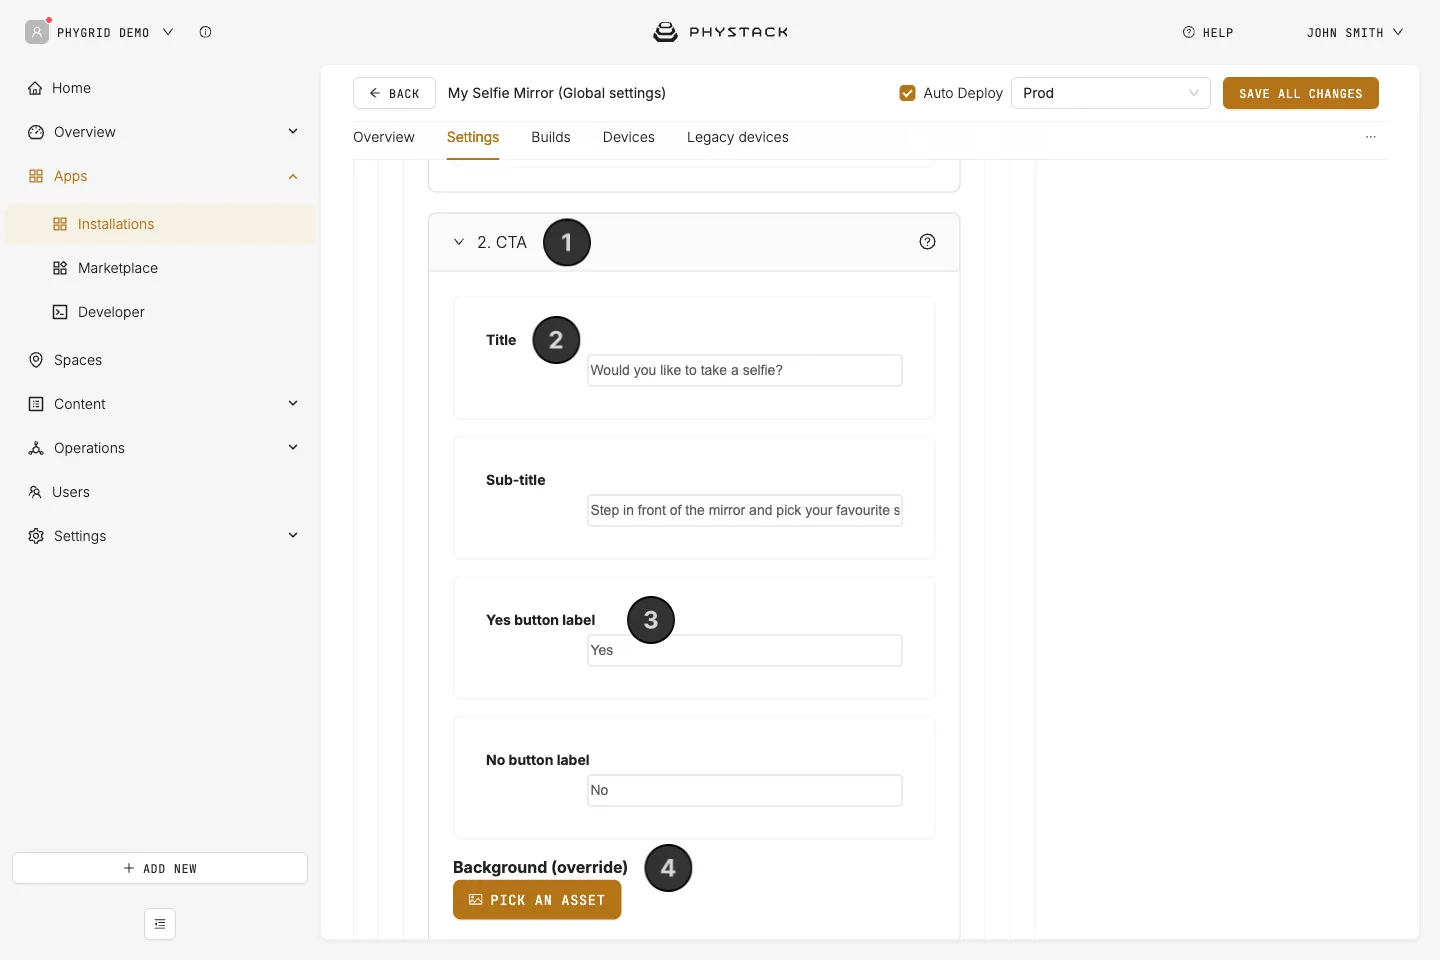Click the Developer terminal icon
Viewport: 1440px width, 960px height.
click(60, 312)
